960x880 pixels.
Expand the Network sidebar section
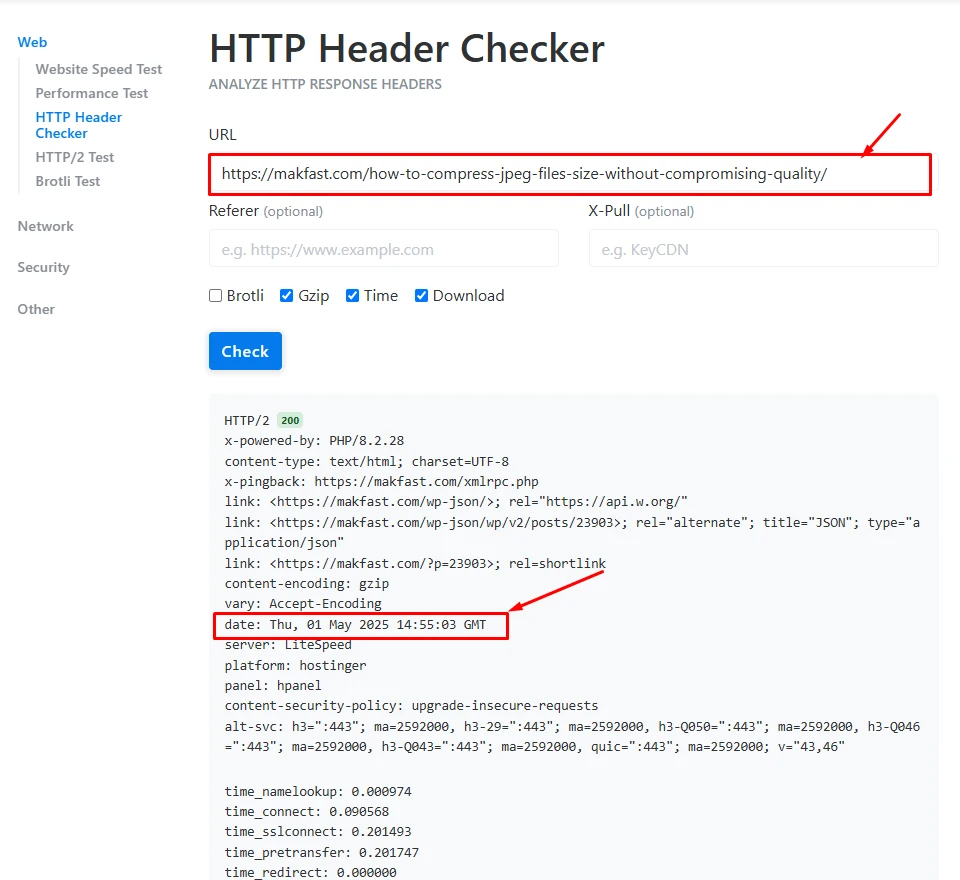coord(45,227)
